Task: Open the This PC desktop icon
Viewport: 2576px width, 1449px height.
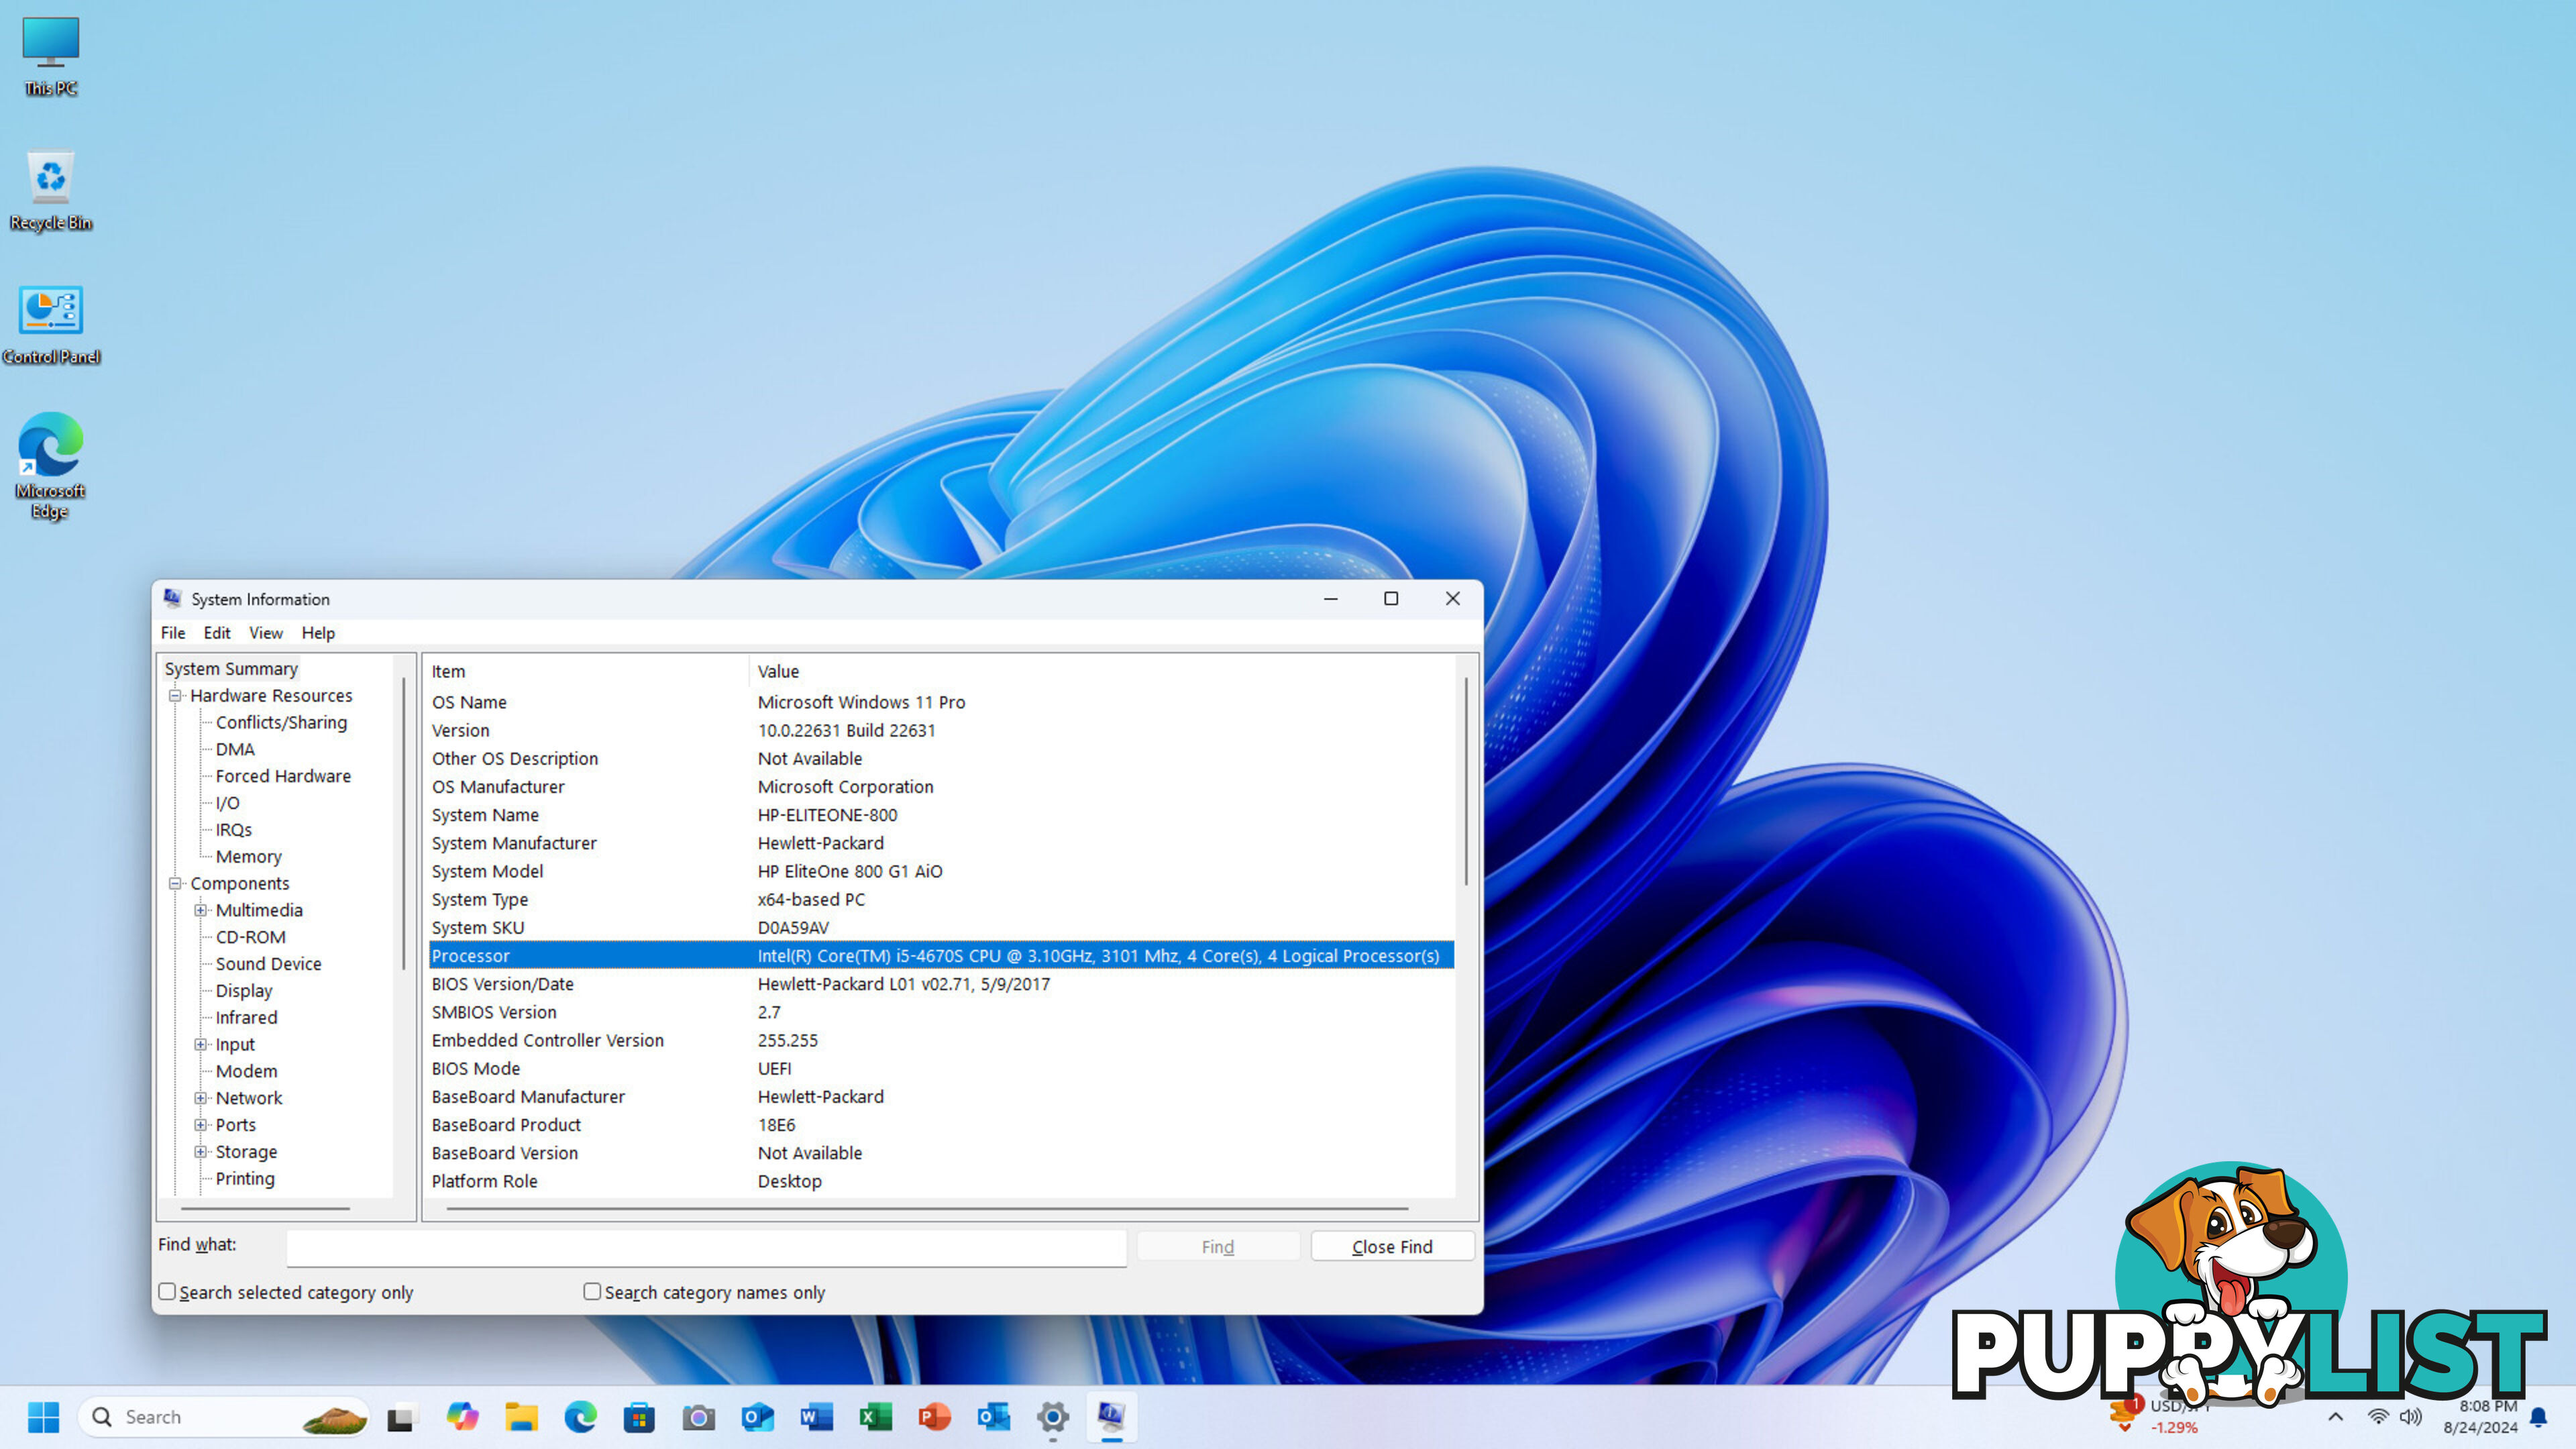Action: coord(51,56)
